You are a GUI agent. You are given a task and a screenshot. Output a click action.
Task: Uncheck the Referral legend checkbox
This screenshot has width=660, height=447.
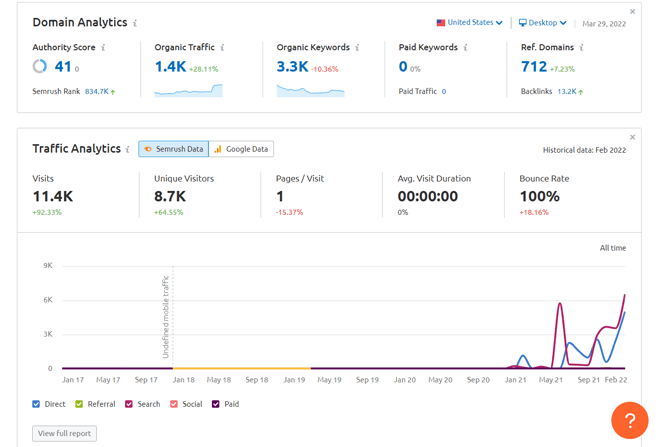click(x=80, y=404)
